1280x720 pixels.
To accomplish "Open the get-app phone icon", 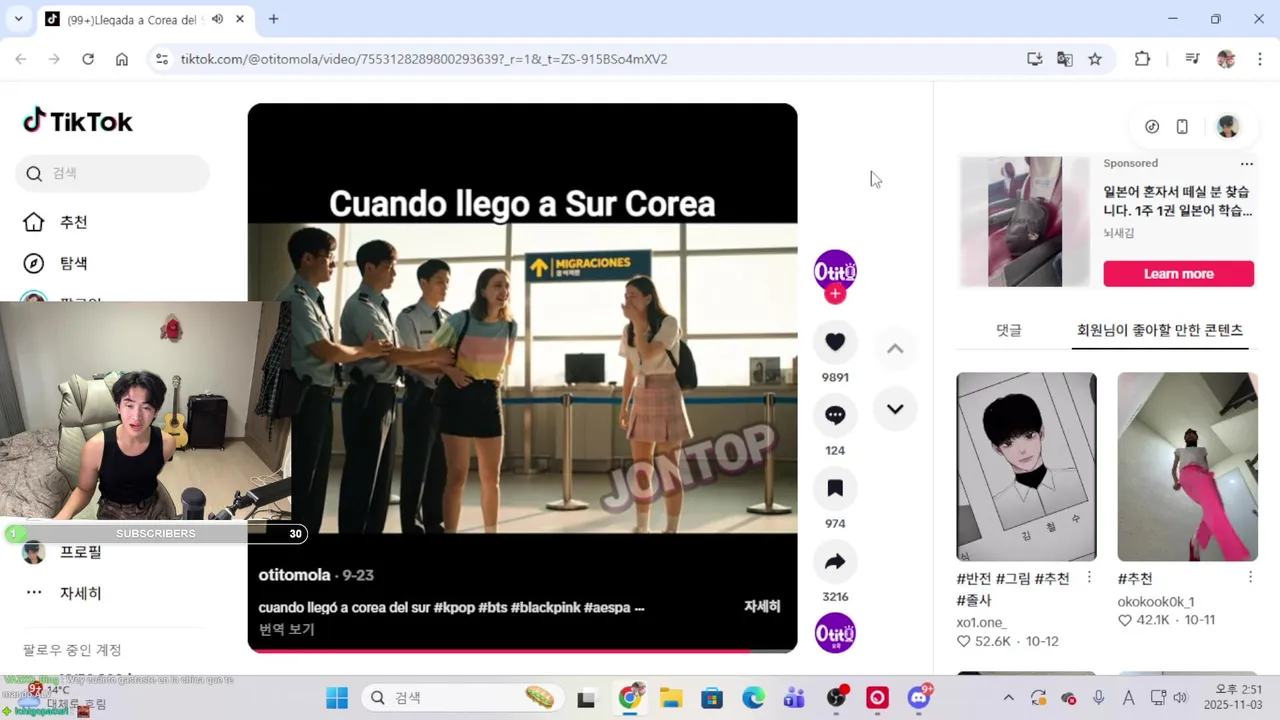I will (1182, 127).
